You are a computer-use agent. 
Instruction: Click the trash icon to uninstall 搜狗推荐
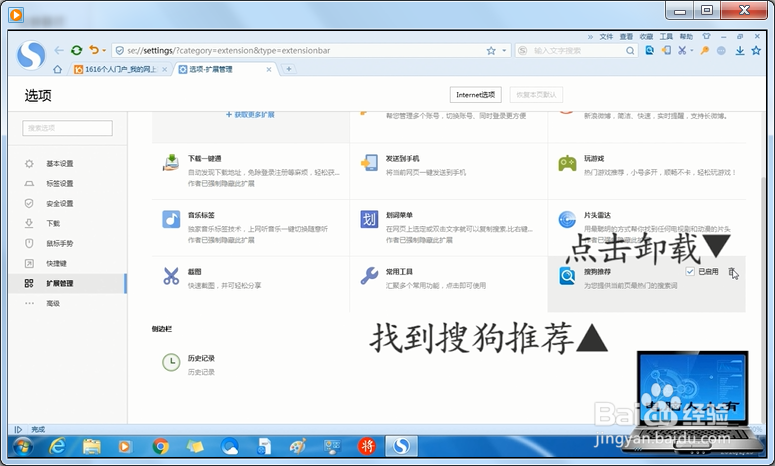(x=732, y=272)
